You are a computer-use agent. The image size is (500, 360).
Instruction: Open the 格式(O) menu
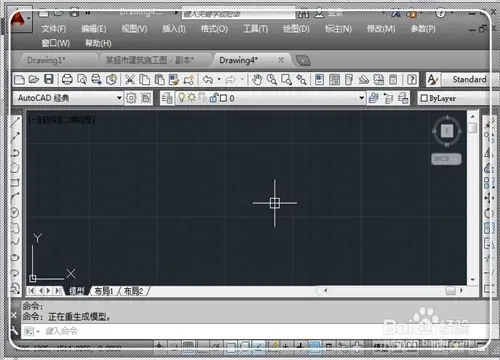pos(214,29)
